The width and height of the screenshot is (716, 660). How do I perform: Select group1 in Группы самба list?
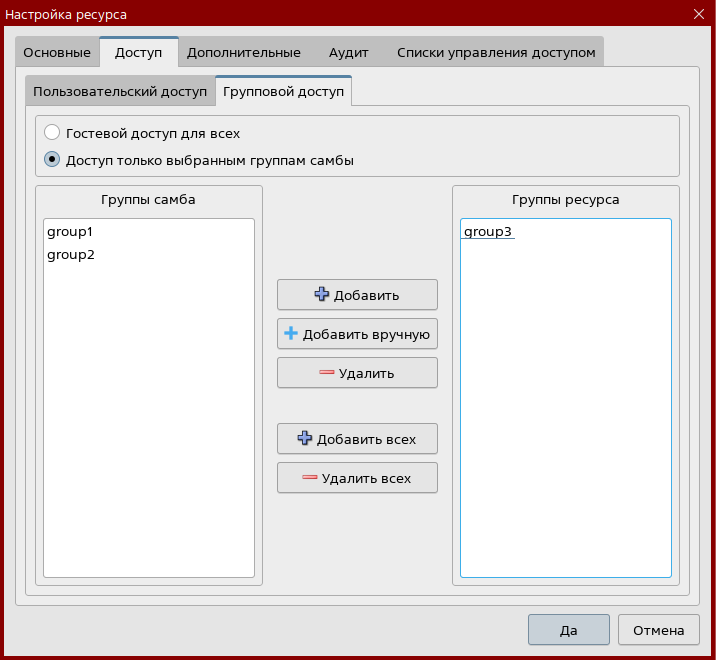(69, 232)
